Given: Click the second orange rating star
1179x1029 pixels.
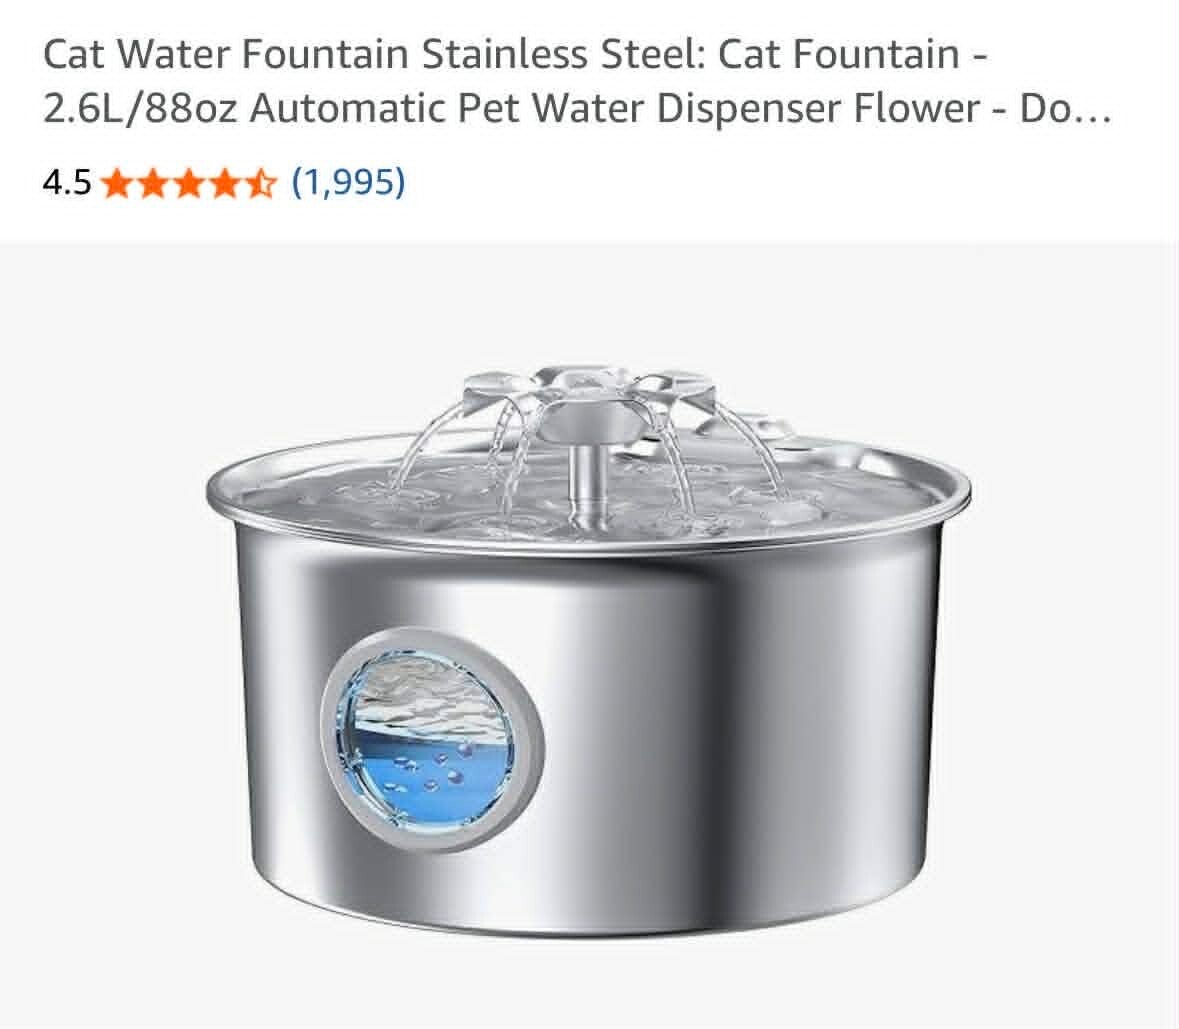Looking at the screenshot, I should tap(153, 183).
